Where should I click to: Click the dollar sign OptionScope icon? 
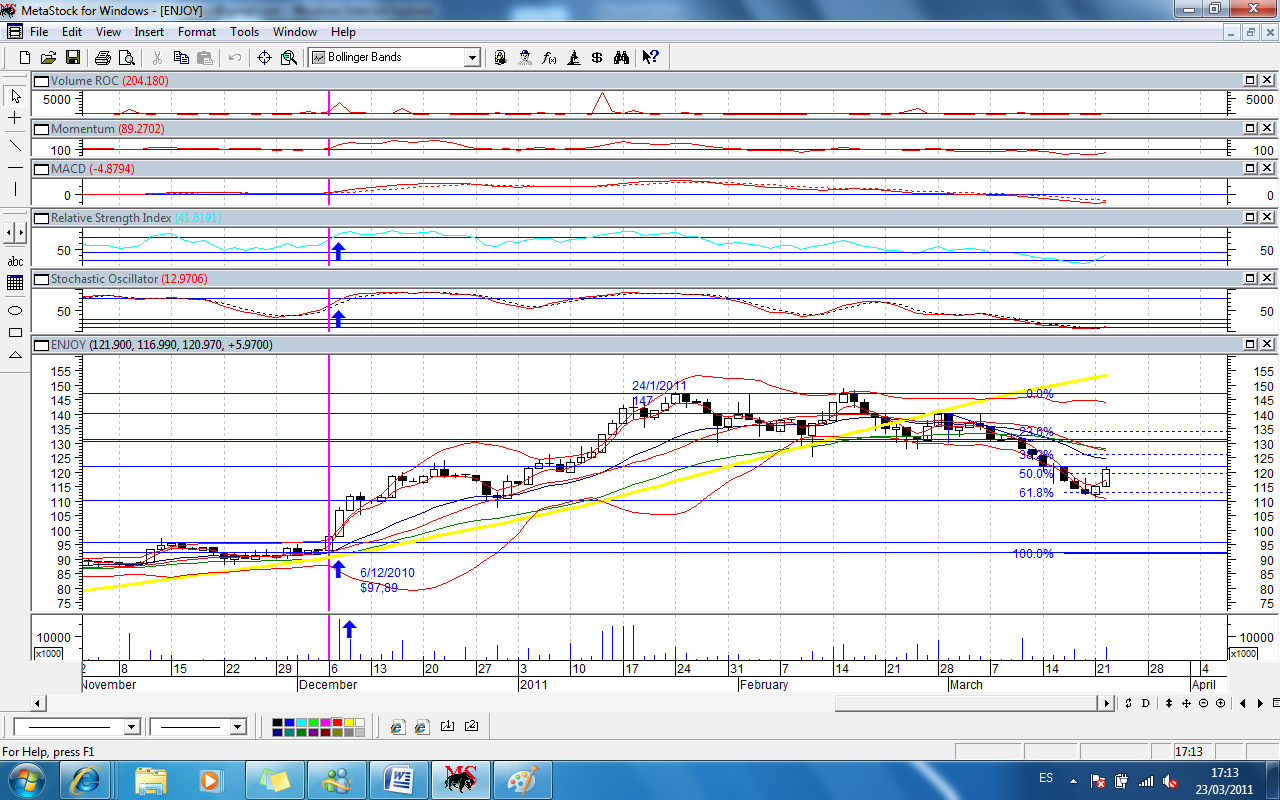(x=597, y=57)
